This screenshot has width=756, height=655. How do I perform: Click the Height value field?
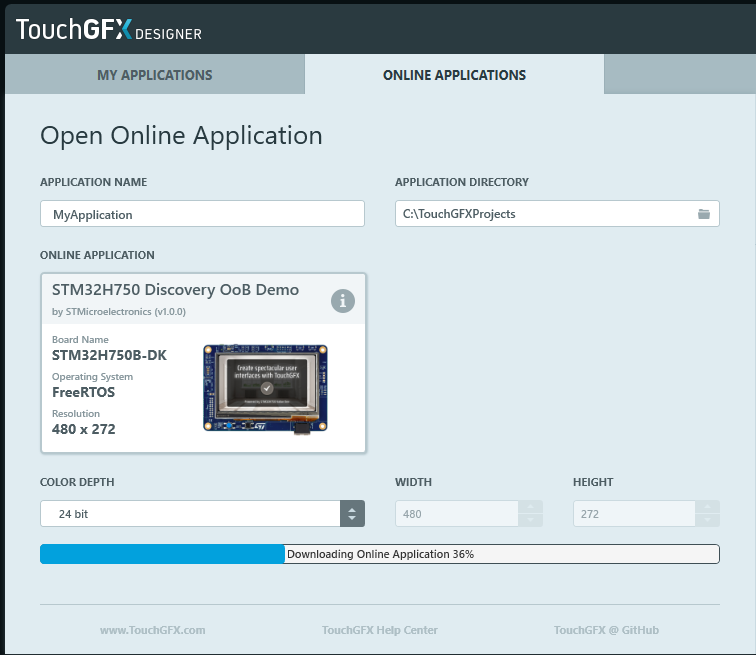634,514
